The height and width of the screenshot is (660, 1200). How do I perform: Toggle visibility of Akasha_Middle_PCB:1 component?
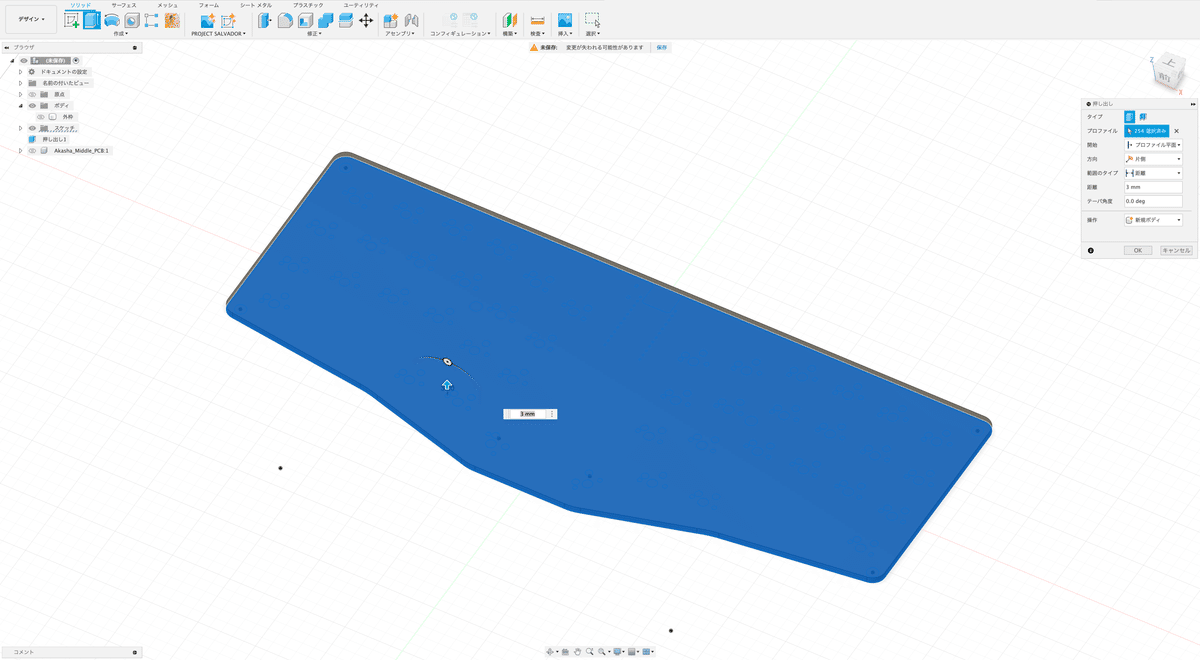[32, 151]
